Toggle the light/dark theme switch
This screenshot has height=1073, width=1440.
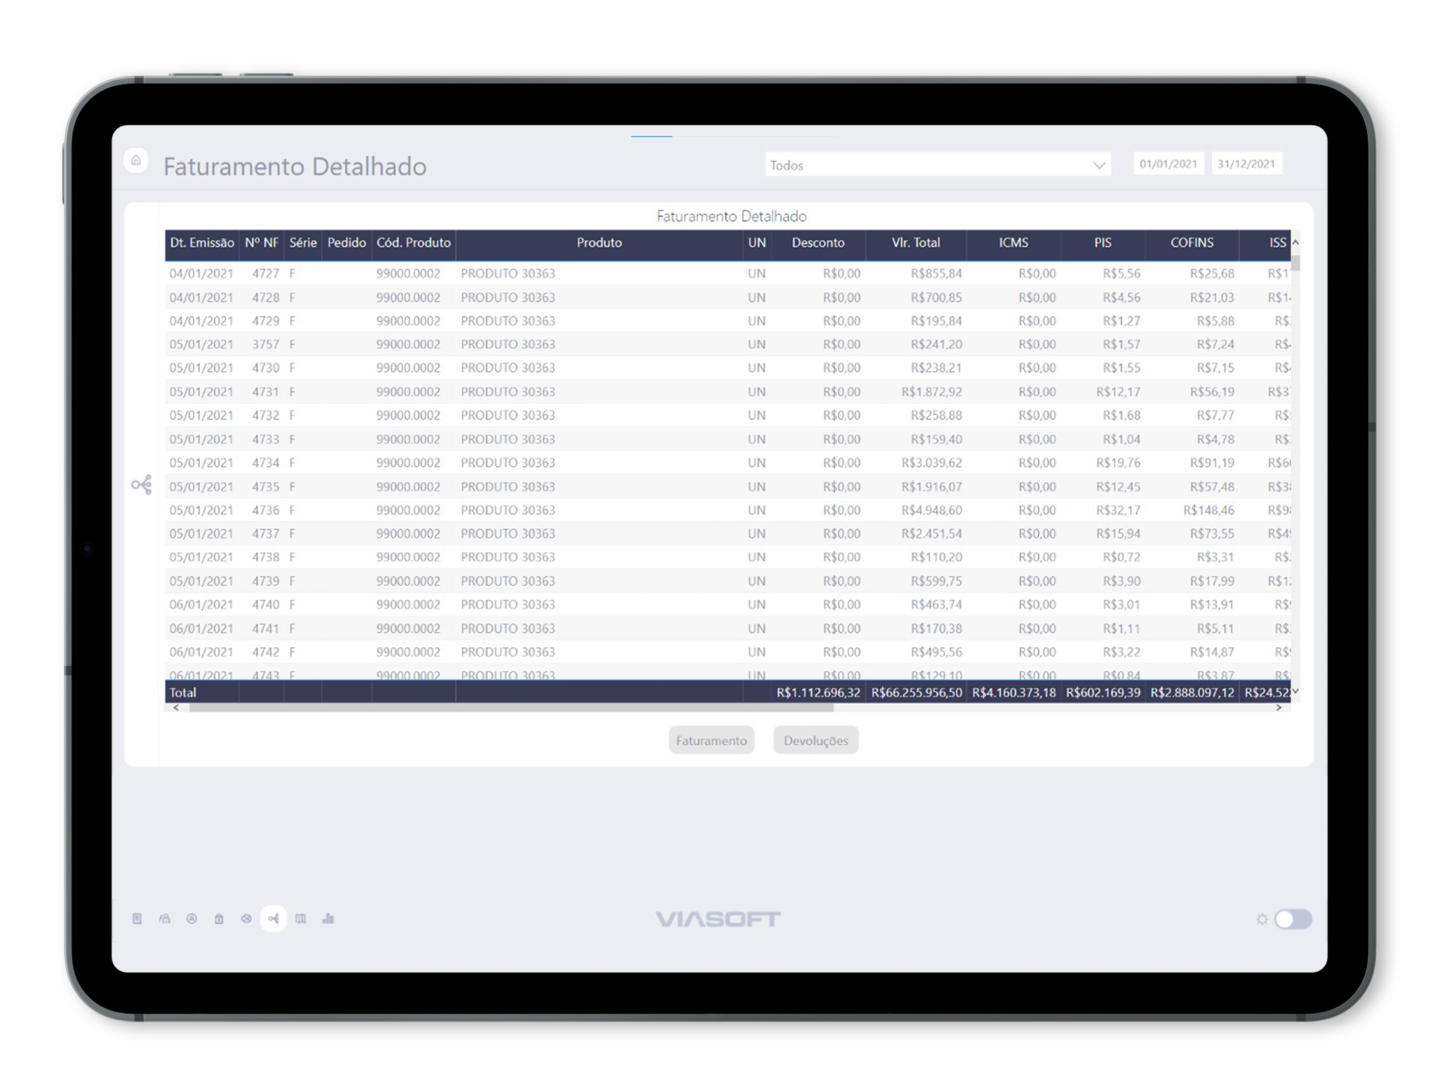pos(1292,919)
